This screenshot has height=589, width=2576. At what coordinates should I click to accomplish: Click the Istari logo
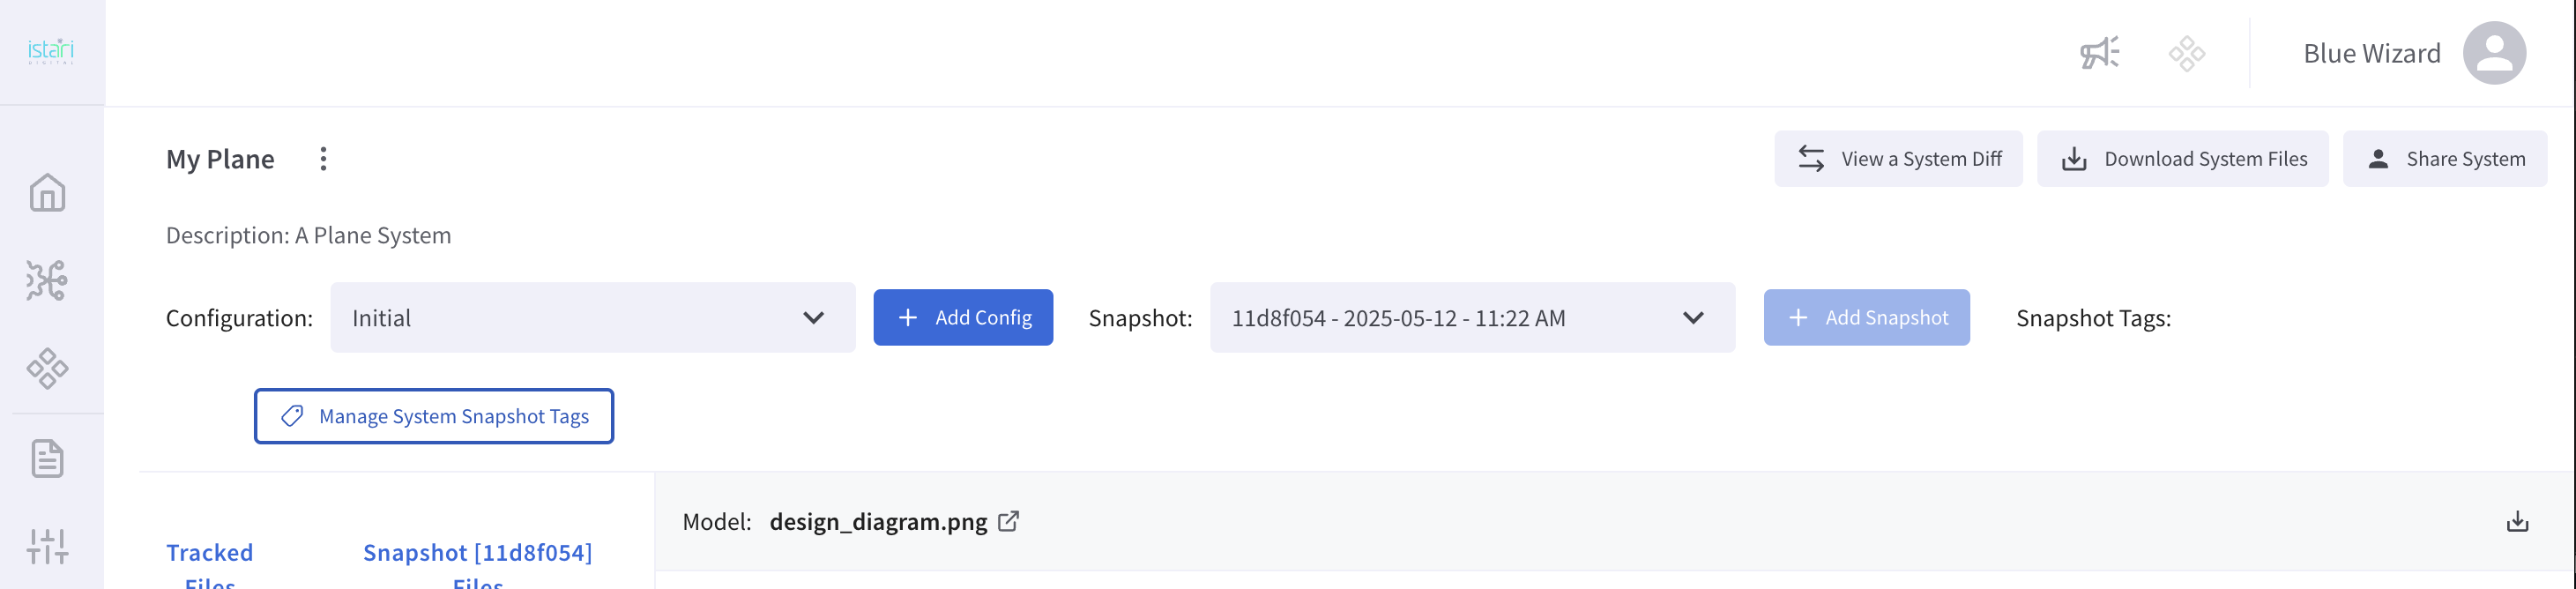(x=51, y=51)
